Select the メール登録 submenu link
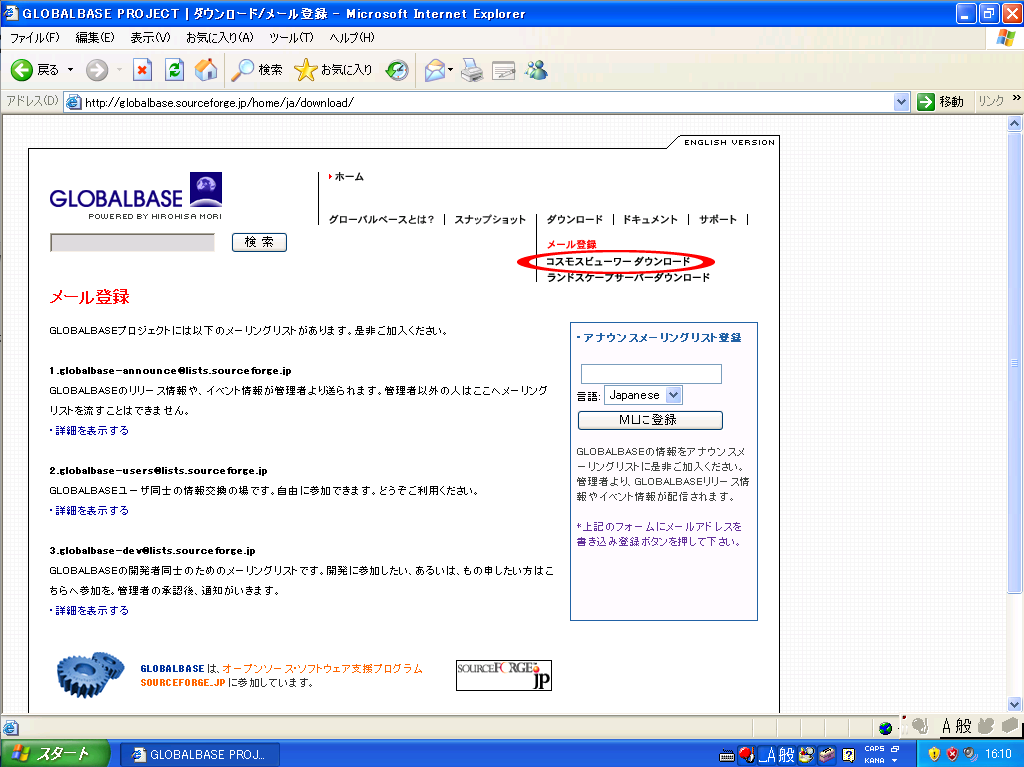 pos(571,244)
